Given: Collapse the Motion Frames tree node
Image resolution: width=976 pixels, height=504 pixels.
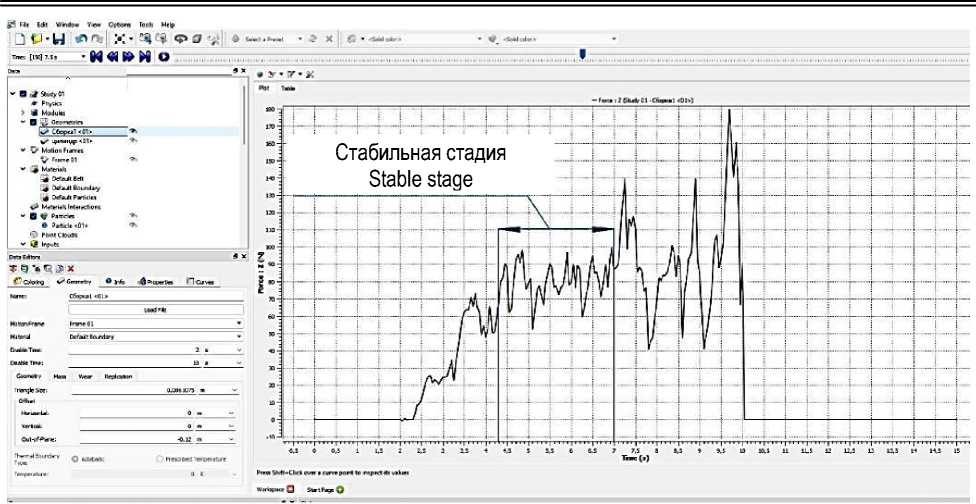Looking at the screenshot, I should [x=24, y=150].
